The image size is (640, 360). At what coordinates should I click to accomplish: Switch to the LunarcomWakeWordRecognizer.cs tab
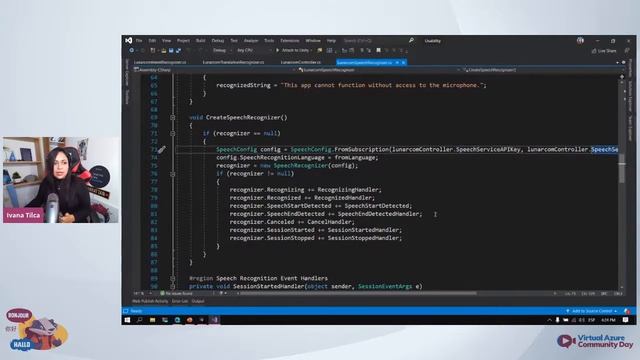click(x=160, y=62)
